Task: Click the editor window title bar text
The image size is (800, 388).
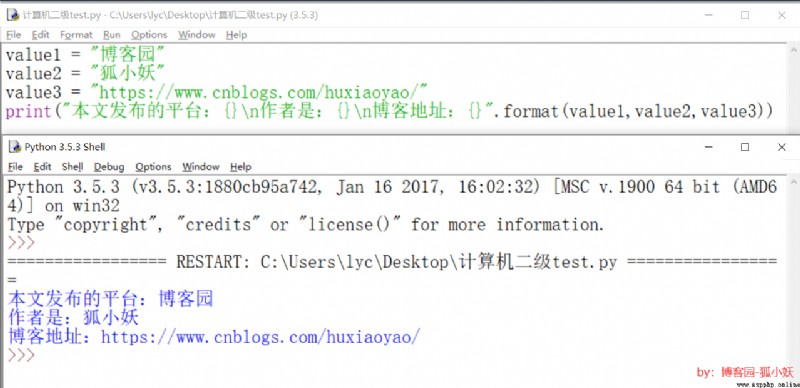Action: coord(170,15)
